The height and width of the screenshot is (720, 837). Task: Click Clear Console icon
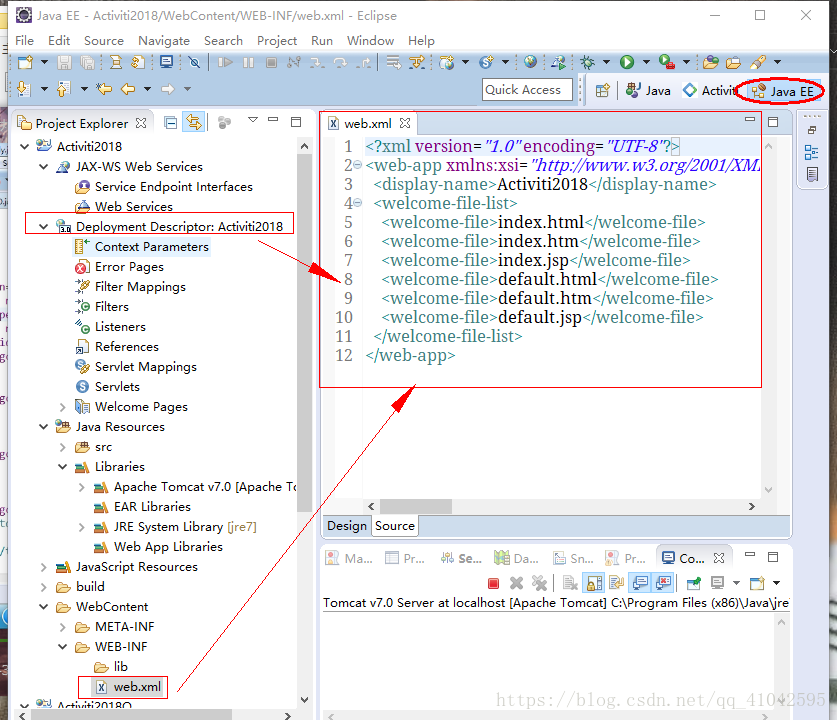coord(570,583)
